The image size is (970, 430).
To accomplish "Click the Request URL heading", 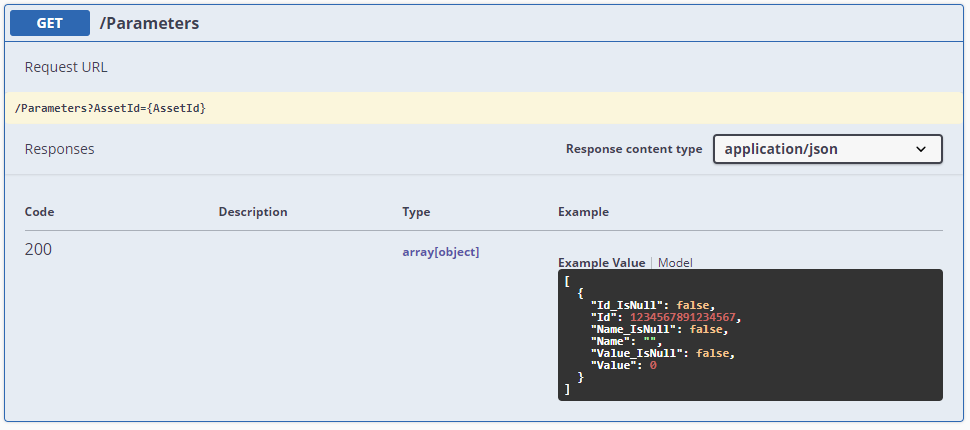I will tap(66, 67).
